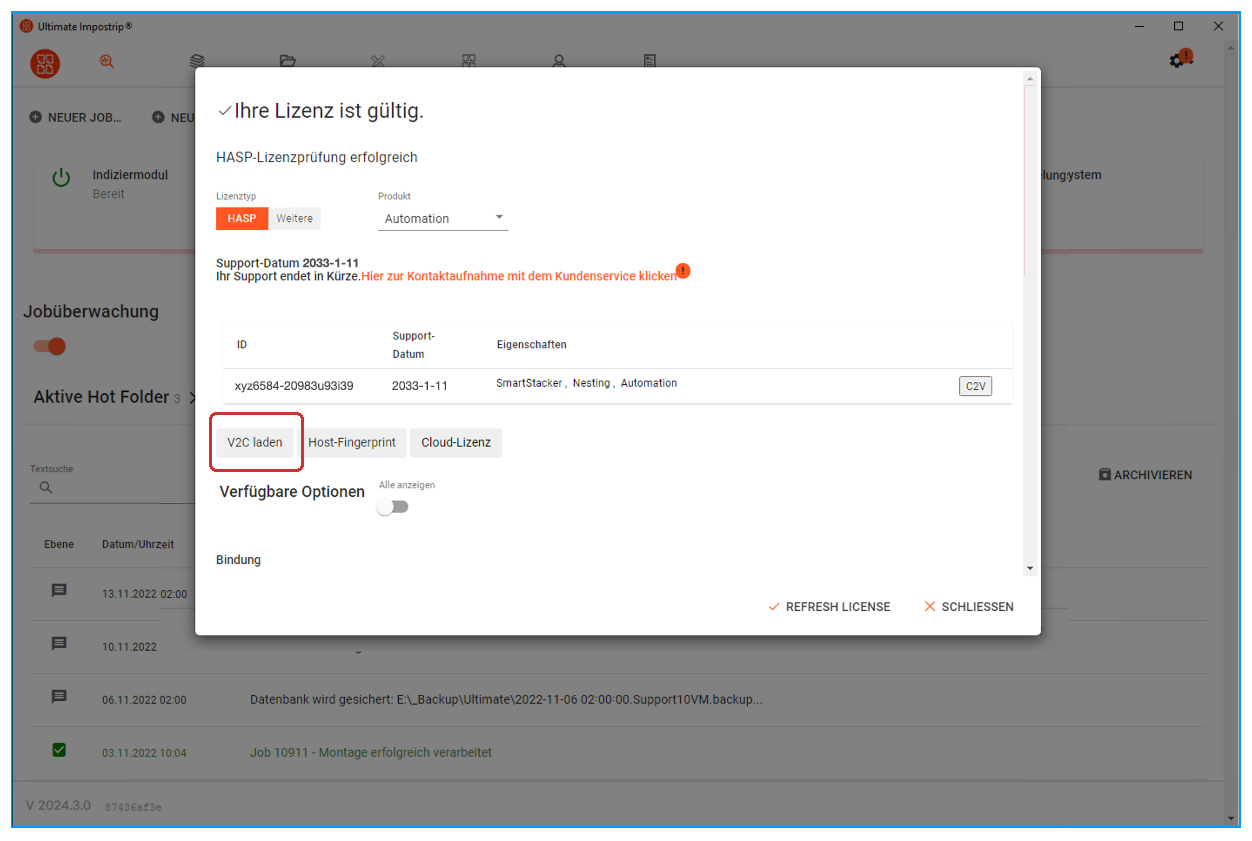Switch to the Weitere license type tab
Viewport: 1252px width, 841px height.
(x=295, y=218)
